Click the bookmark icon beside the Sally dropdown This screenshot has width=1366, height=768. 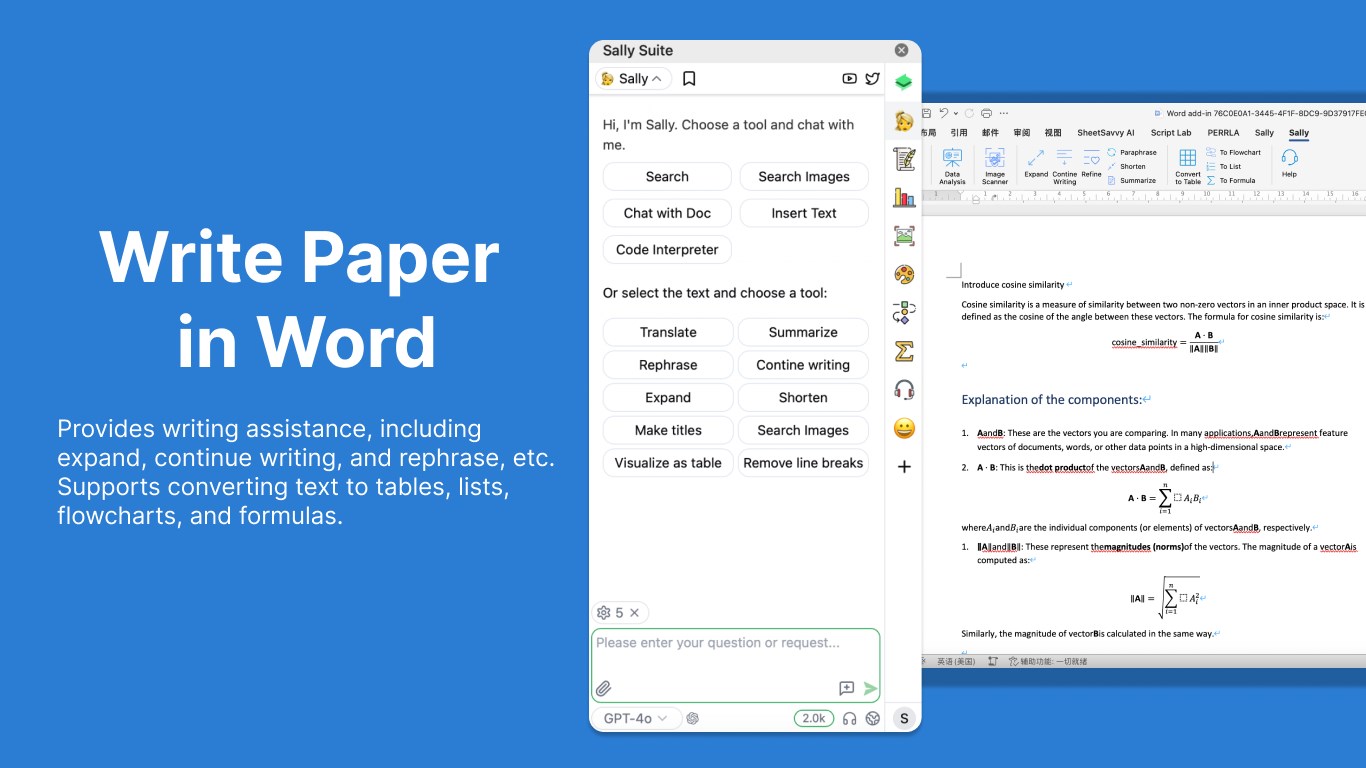tap(689, 78)
